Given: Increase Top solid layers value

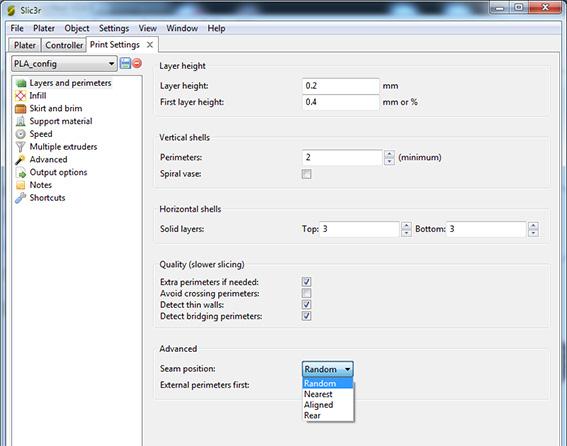Looking at the screenshot, I should tap(406, 225).
